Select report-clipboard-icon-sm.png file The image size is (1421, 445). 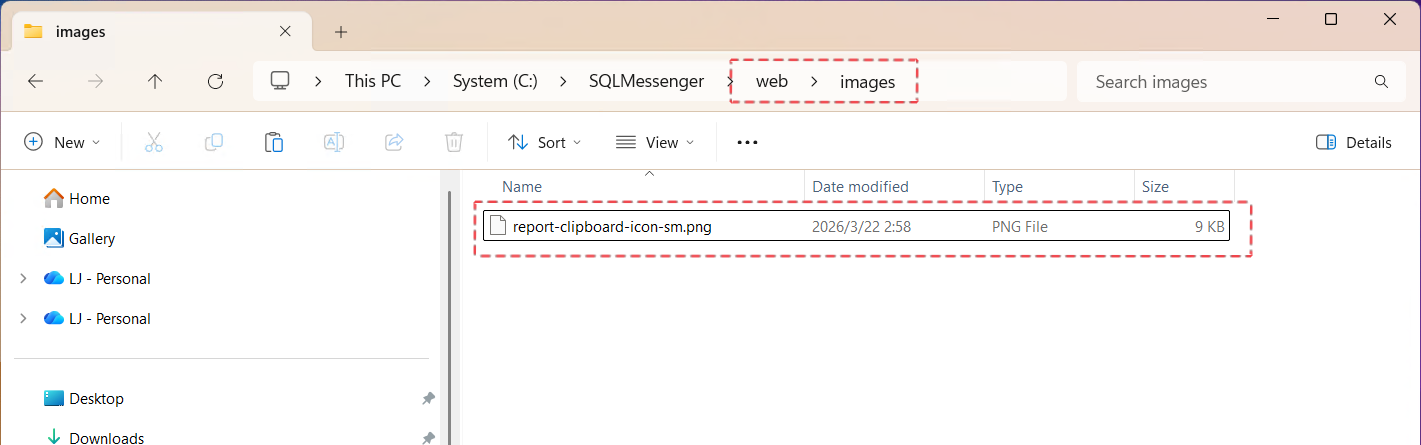[611, 227]
